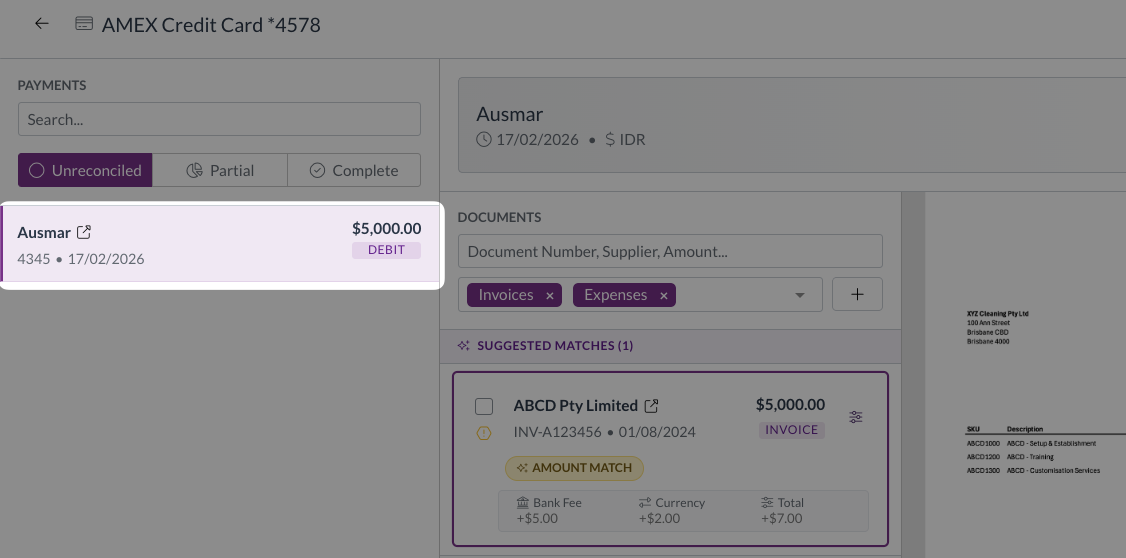1126x558 pixels.
Task: Click the credit card icon in header
Action: [85, 24]
